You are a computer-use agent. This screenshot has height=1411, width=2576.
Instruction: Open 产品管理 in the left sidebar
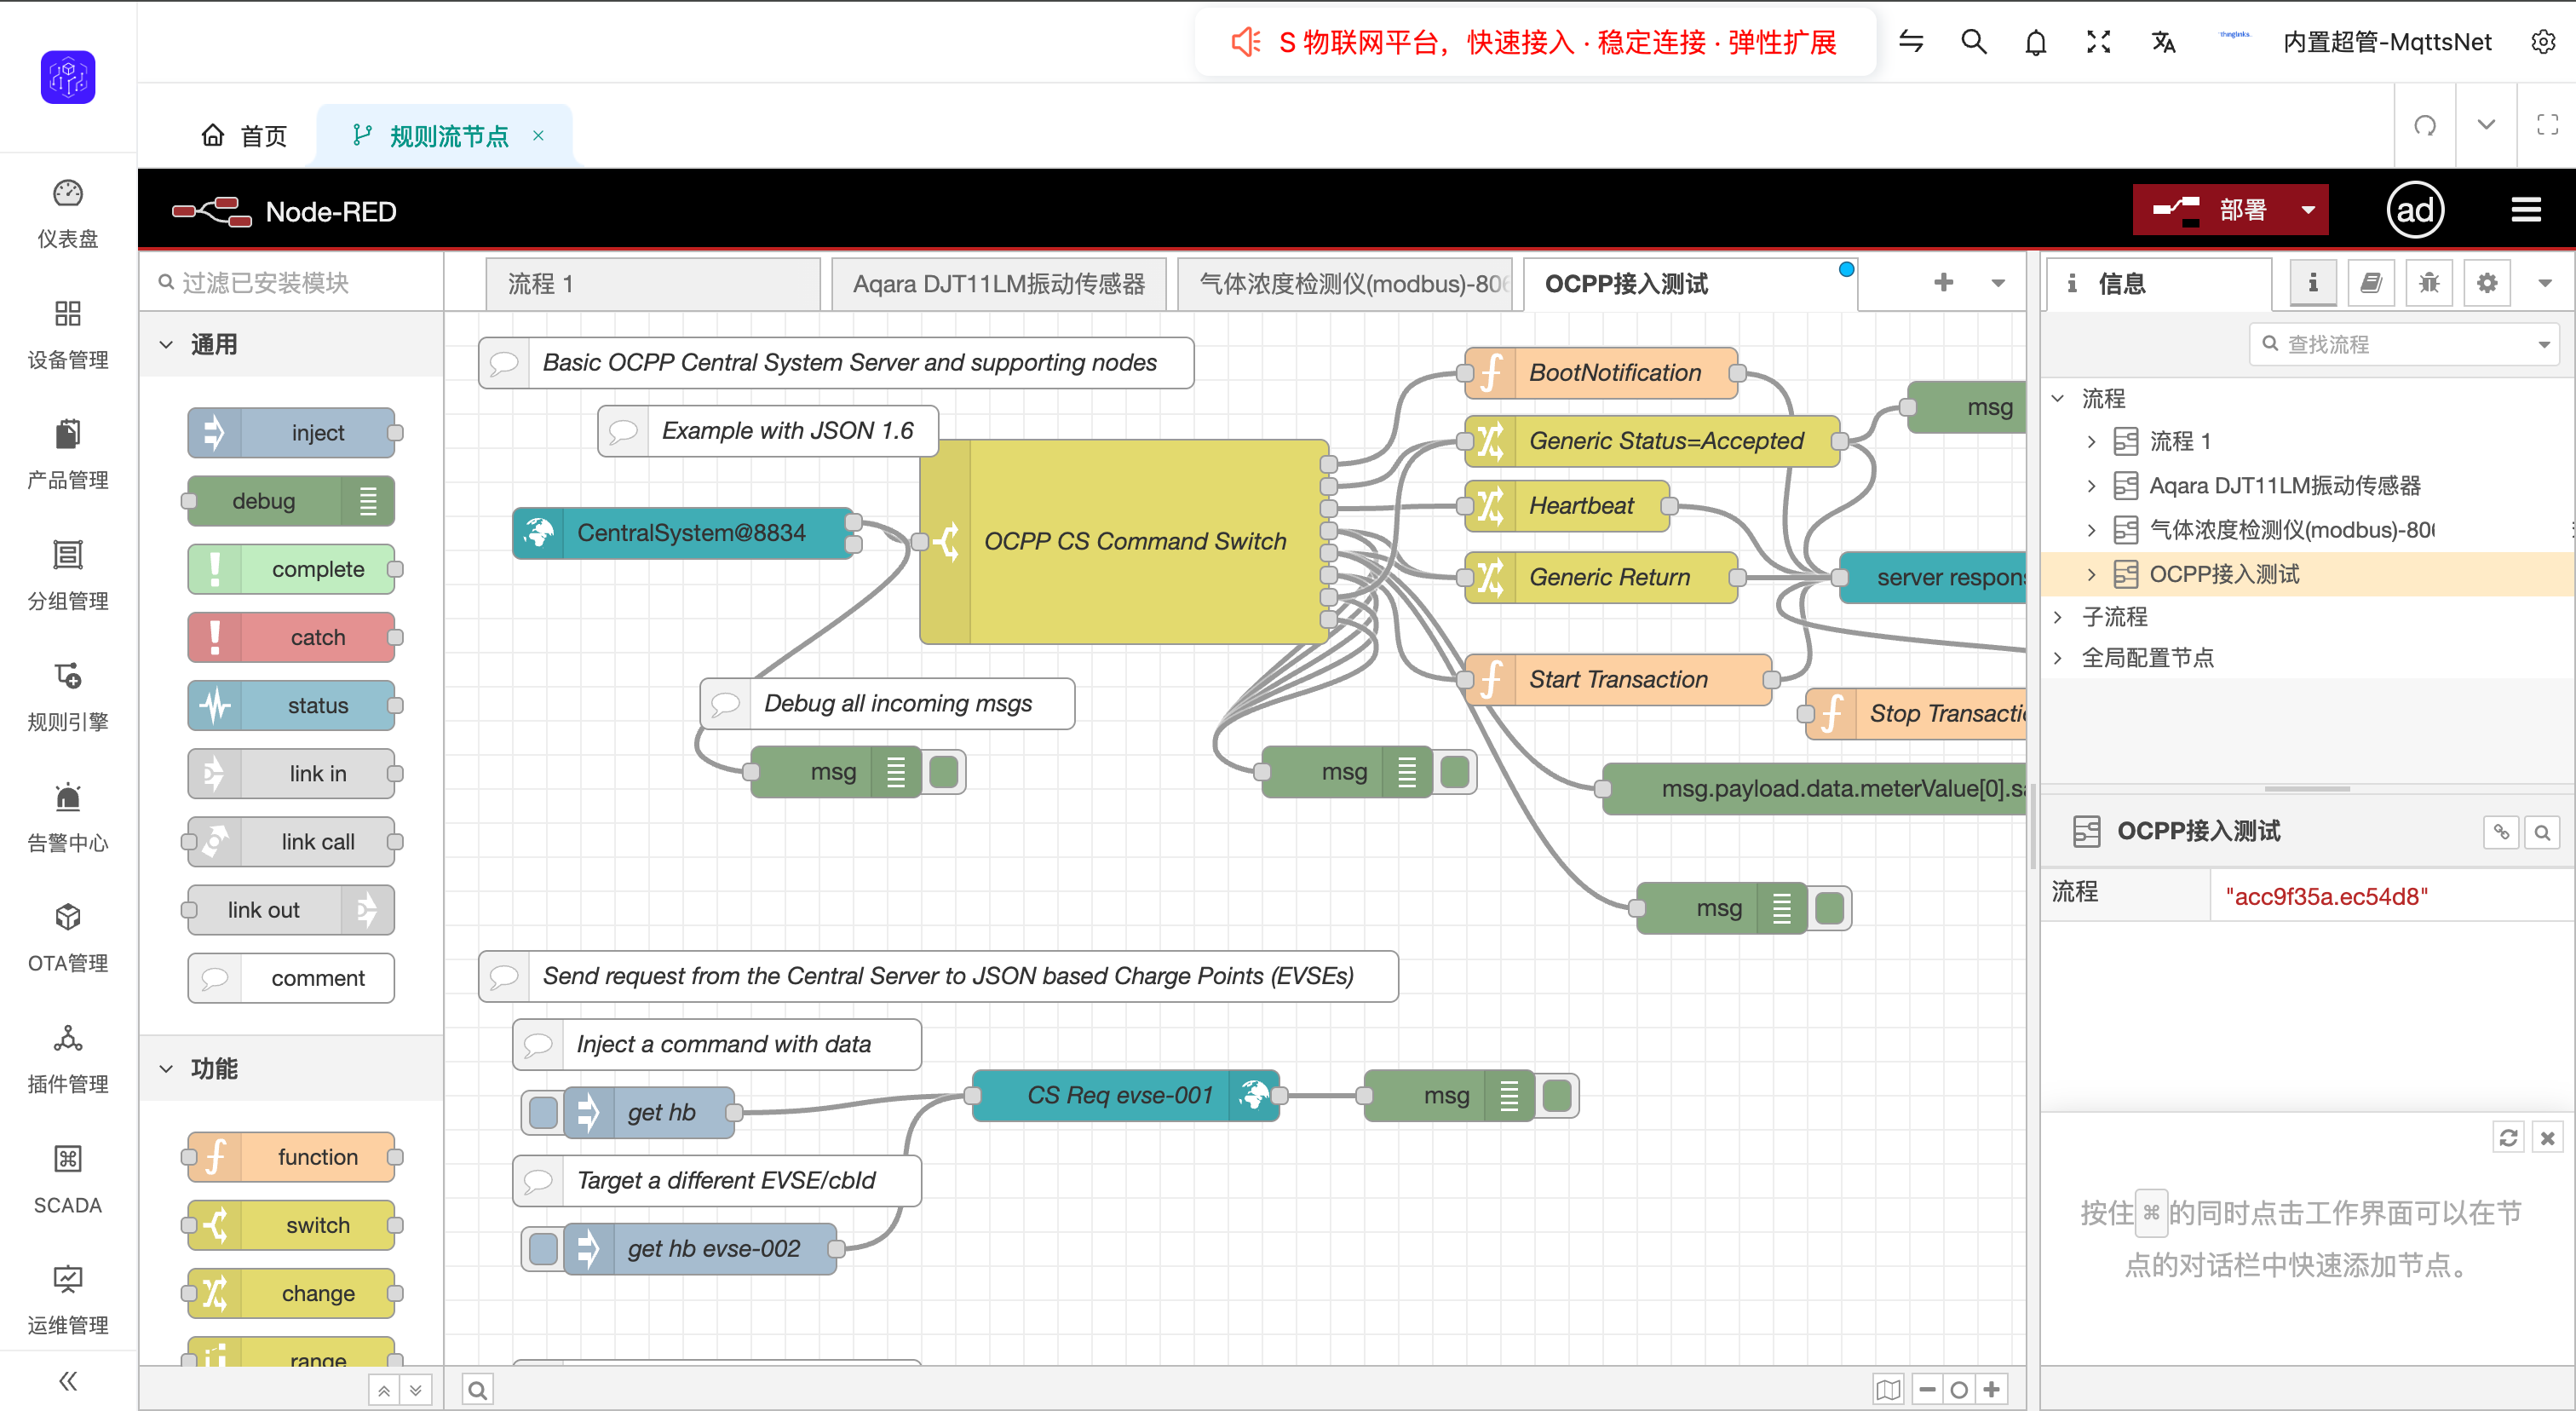[67, 455]
